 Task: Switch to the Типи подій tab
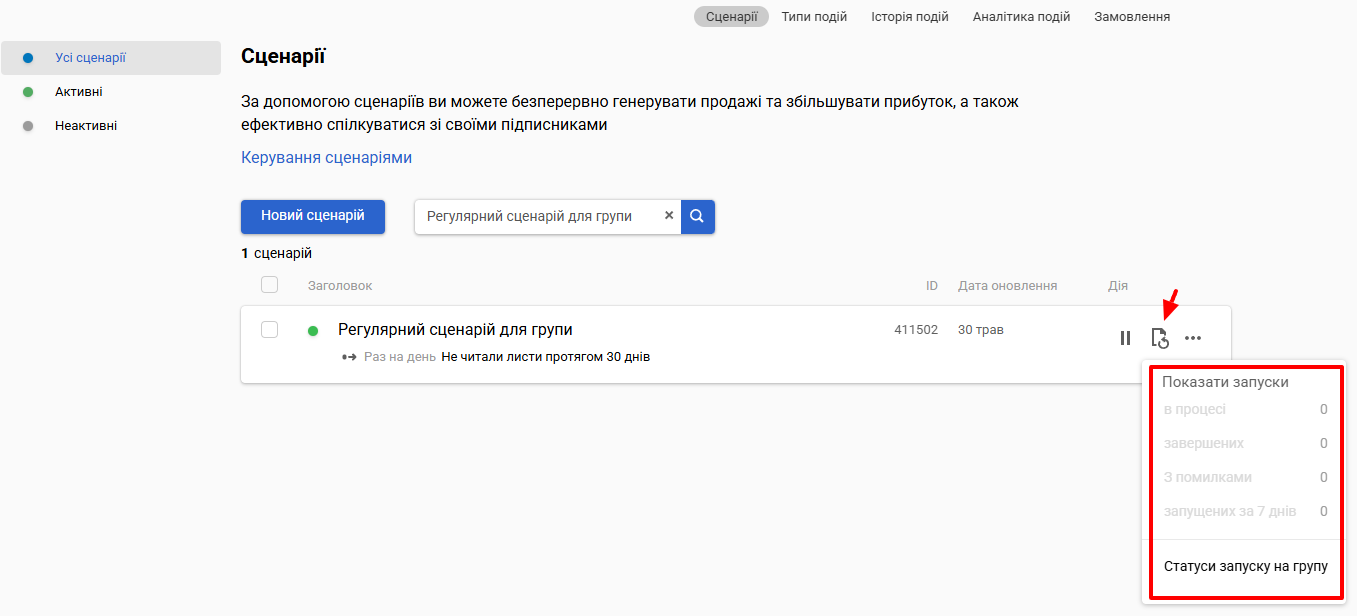click(814, 17)
